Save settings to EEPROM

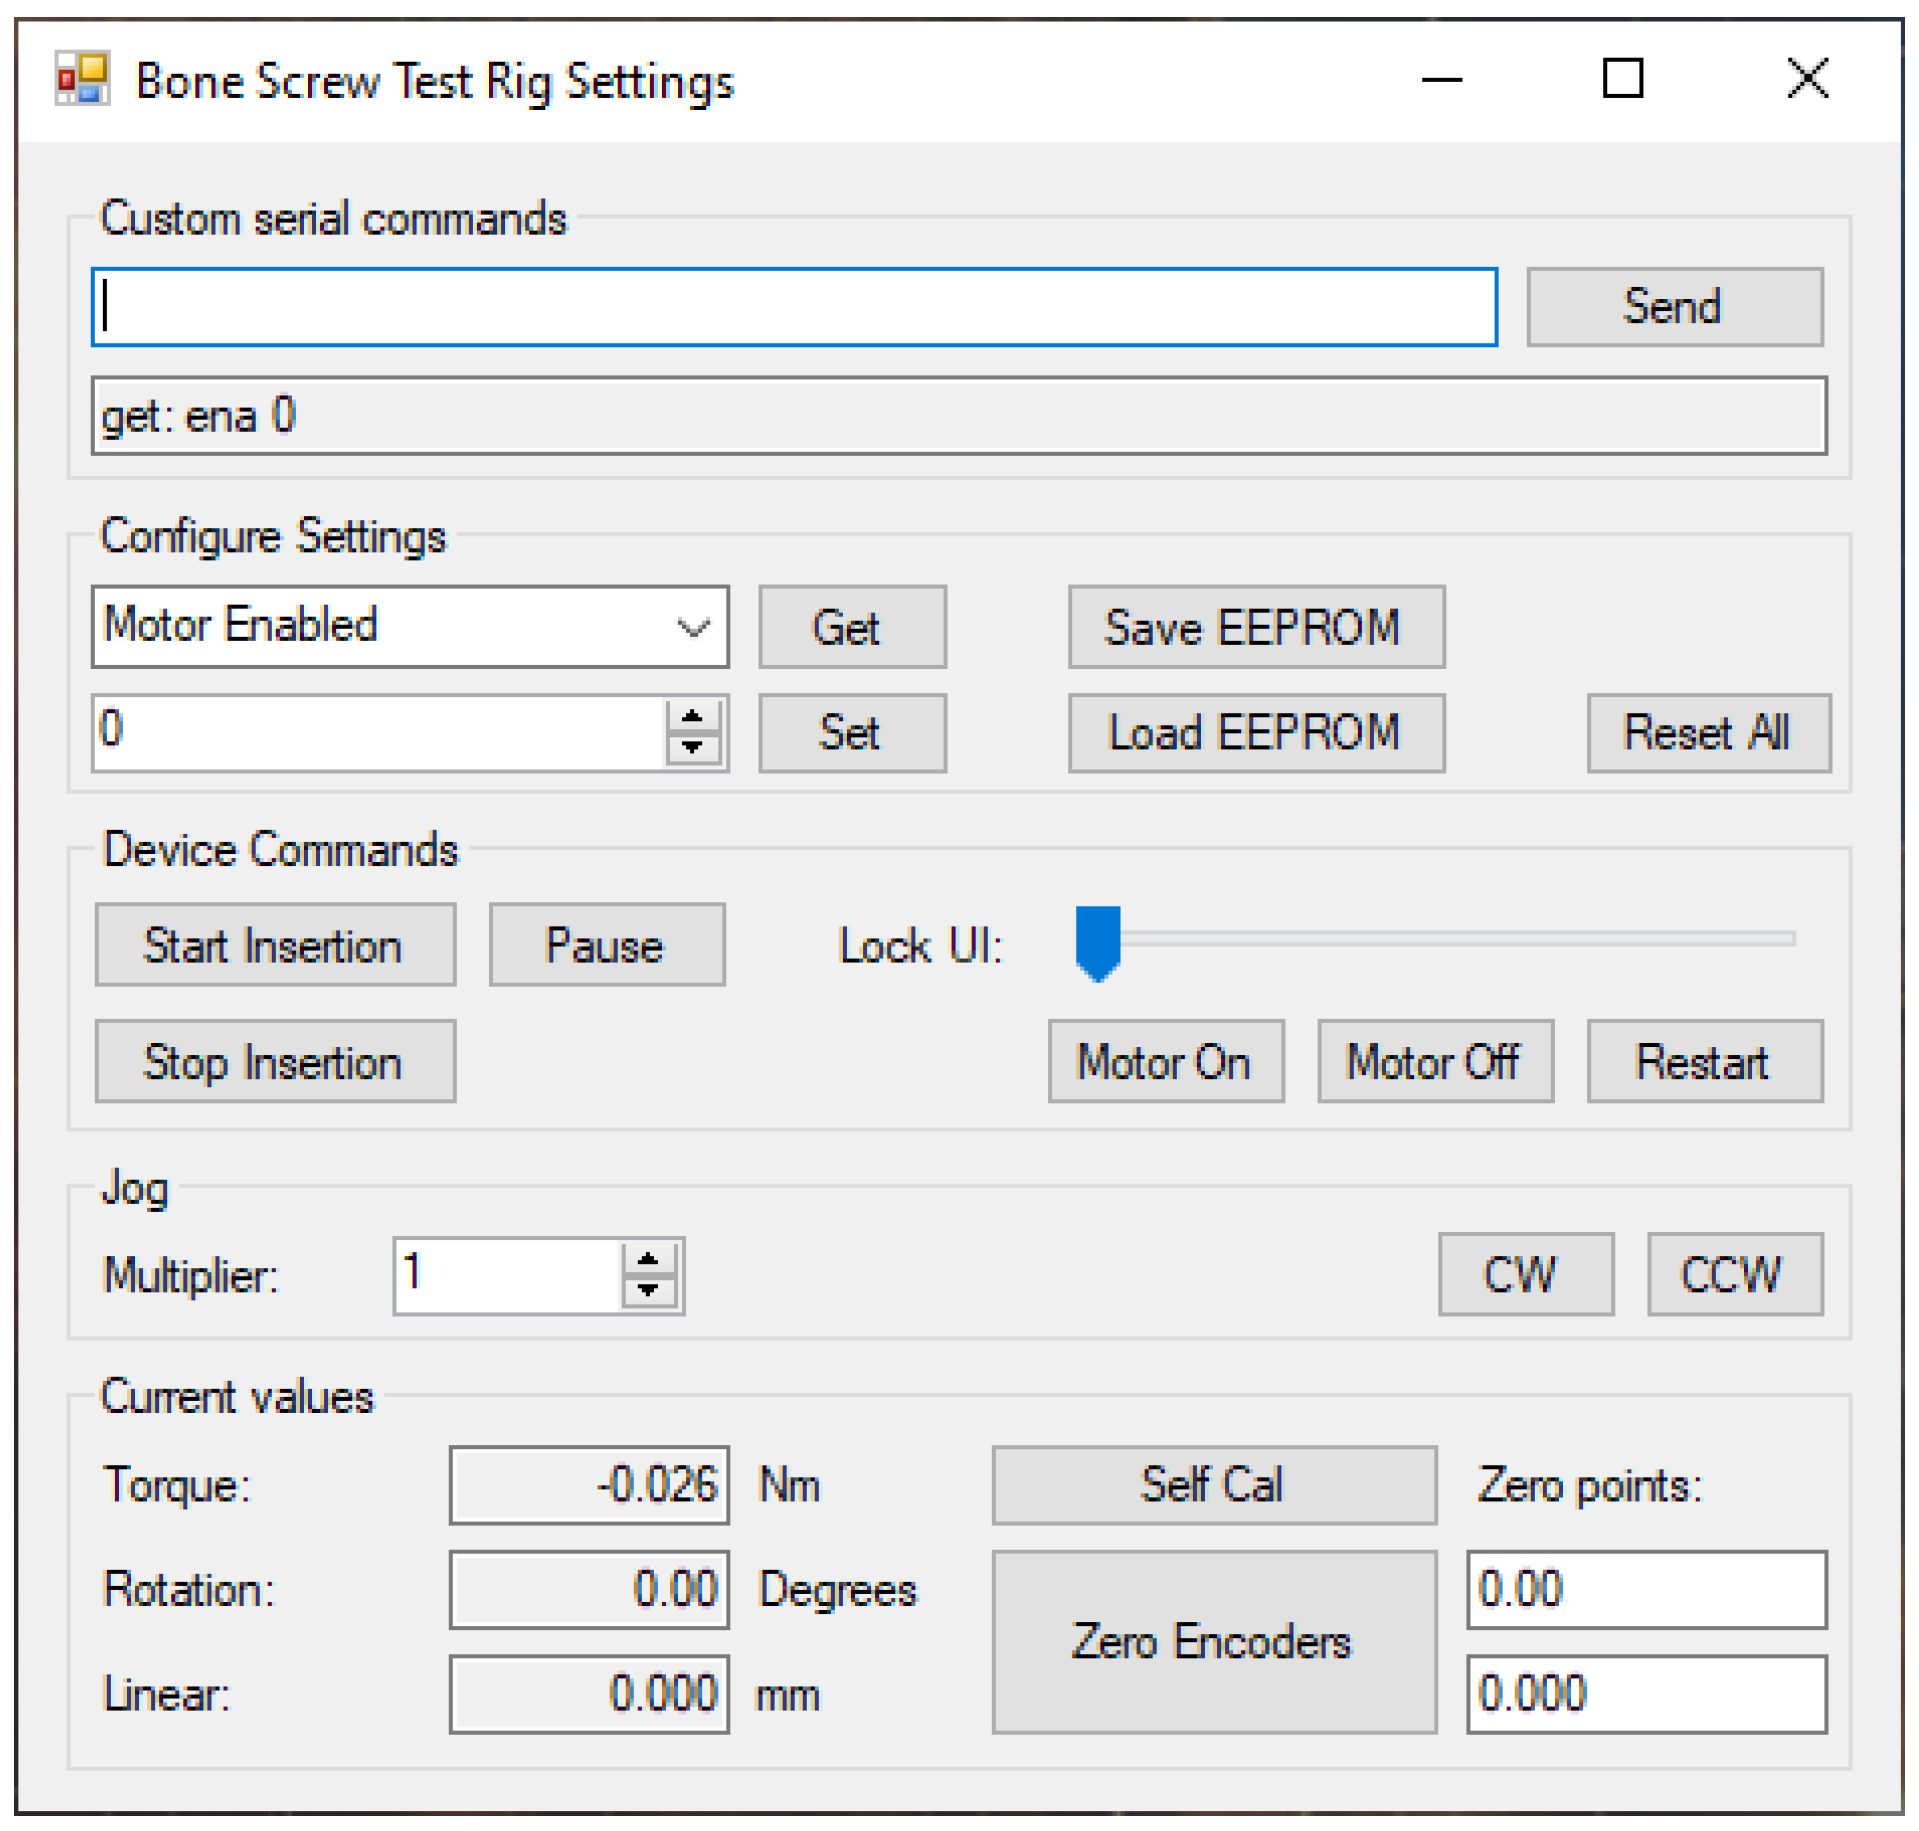pyautogui.click(x=1255, y=627)
